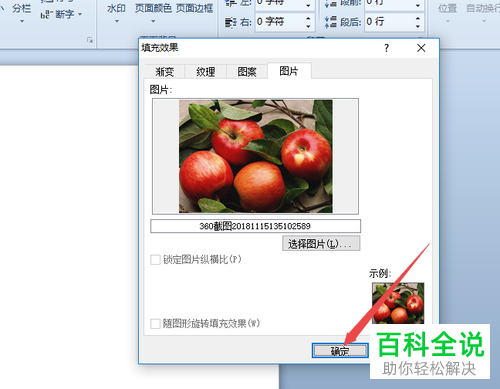500x389 pixels.
Task: Select the 图片 tab
Action: click(x=289, y=71)
